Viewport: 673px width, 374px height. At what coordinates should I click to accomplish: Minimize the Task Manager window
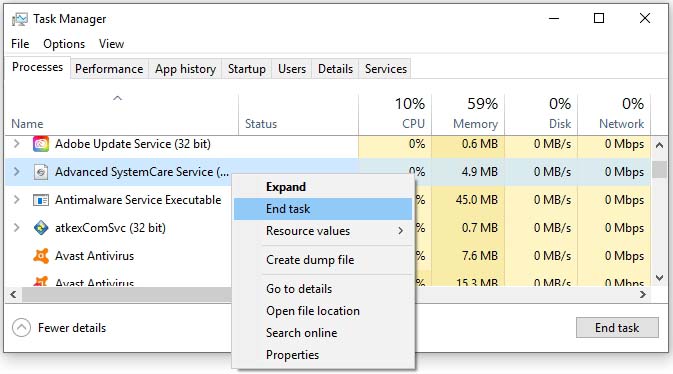tap(554, 18)
